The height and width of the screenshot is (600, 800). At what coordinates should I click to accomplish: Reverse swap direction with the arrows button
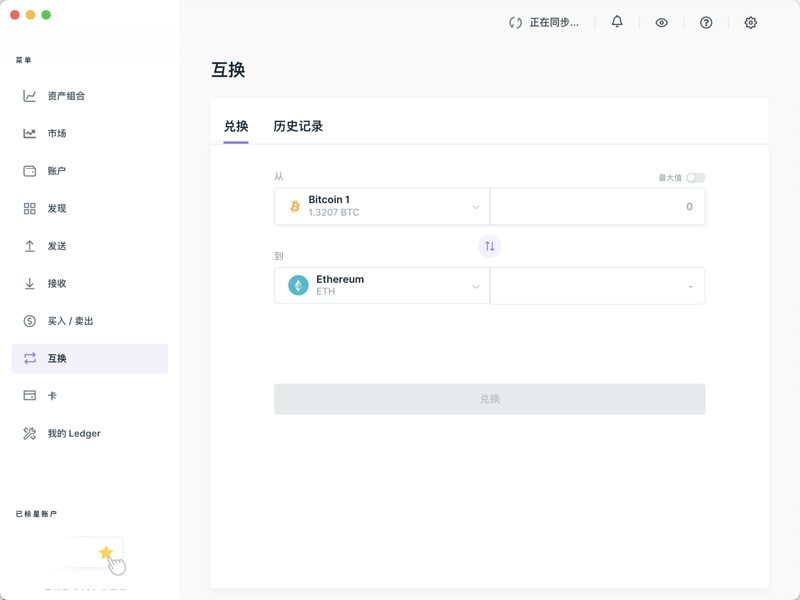coord(490,246)
